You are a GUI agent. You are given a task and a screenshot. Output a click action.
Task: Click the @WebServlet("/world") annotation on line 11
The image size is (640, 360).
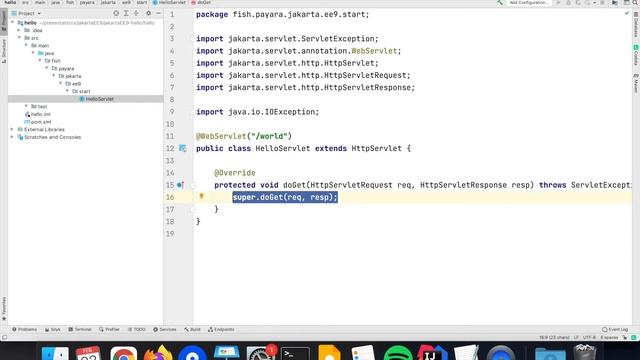click(244, 136)
